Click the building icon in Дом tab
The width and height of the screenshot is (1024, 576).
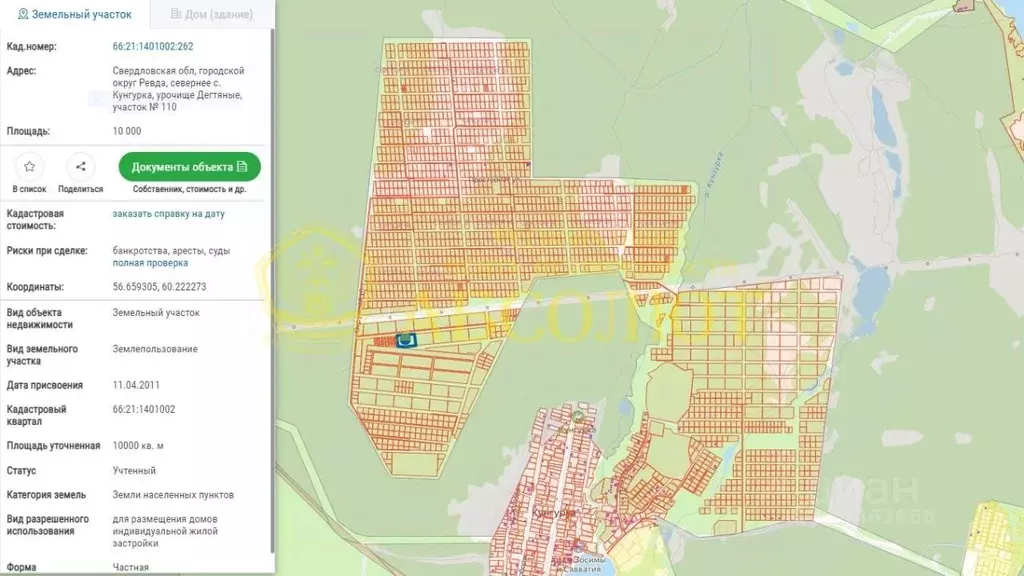tap(176, 15)
